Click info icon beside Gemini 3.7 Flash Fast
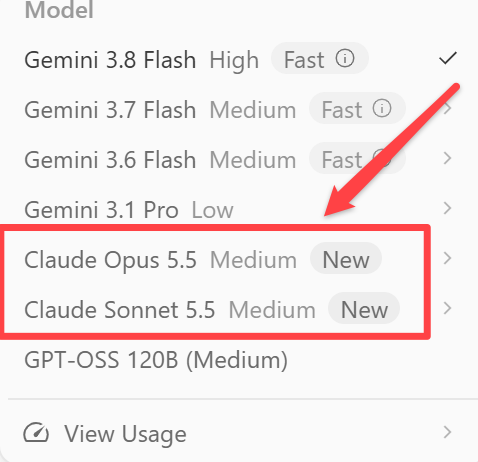478x462 pixels. click(x=382, y=108)
